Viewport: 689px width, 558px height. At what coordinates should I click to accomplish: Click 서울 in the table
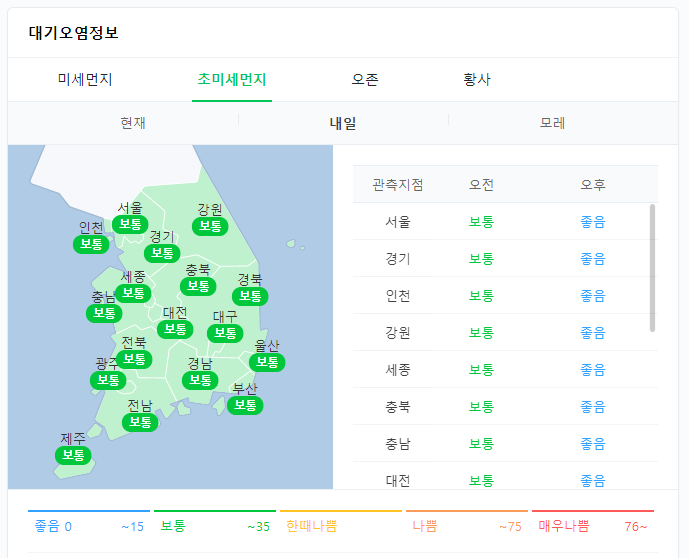[398, 222]
